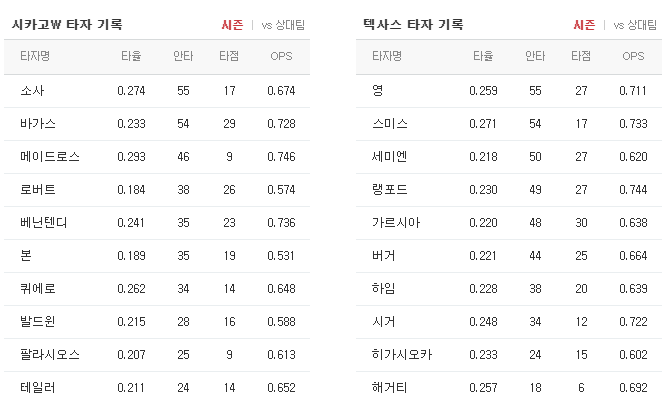Select batter 바가스 row
Image resolution: width=664 pixels, height=414 pixels.
coord(157,124)
